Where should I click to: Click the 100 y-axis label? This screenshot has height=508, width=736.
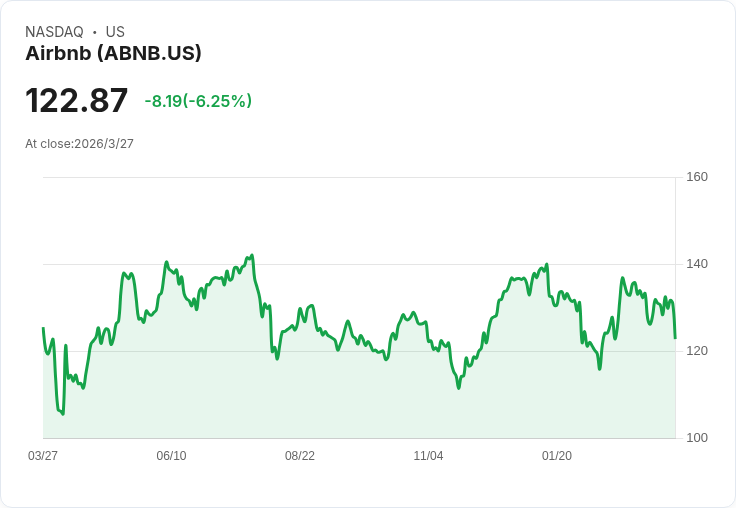tap(696, 438)
